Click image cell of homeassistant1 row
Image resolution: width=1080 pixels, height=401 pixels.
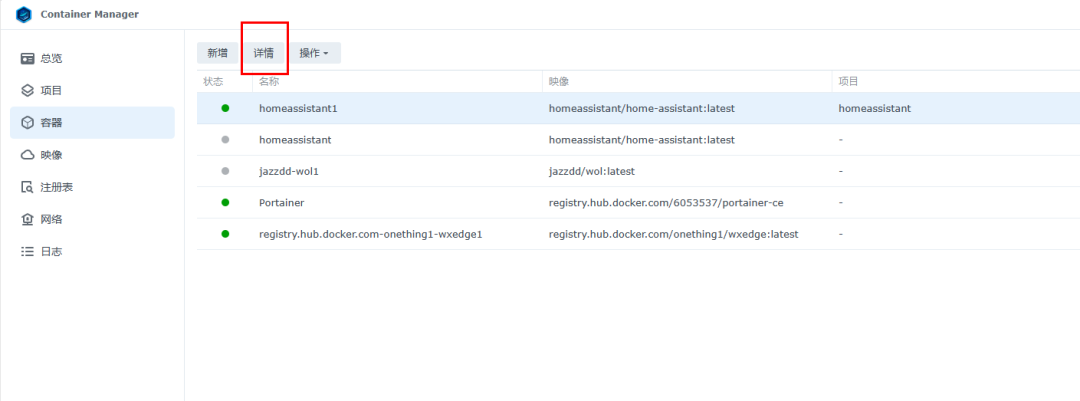642,108
